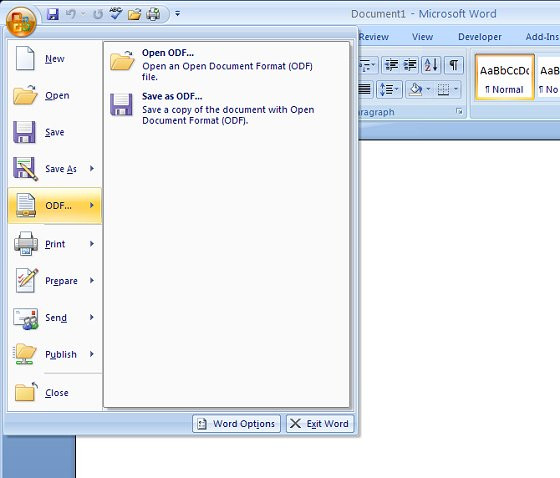
Task: Switch to the Developer ribbon tab
Action: (x=480, y=37)
